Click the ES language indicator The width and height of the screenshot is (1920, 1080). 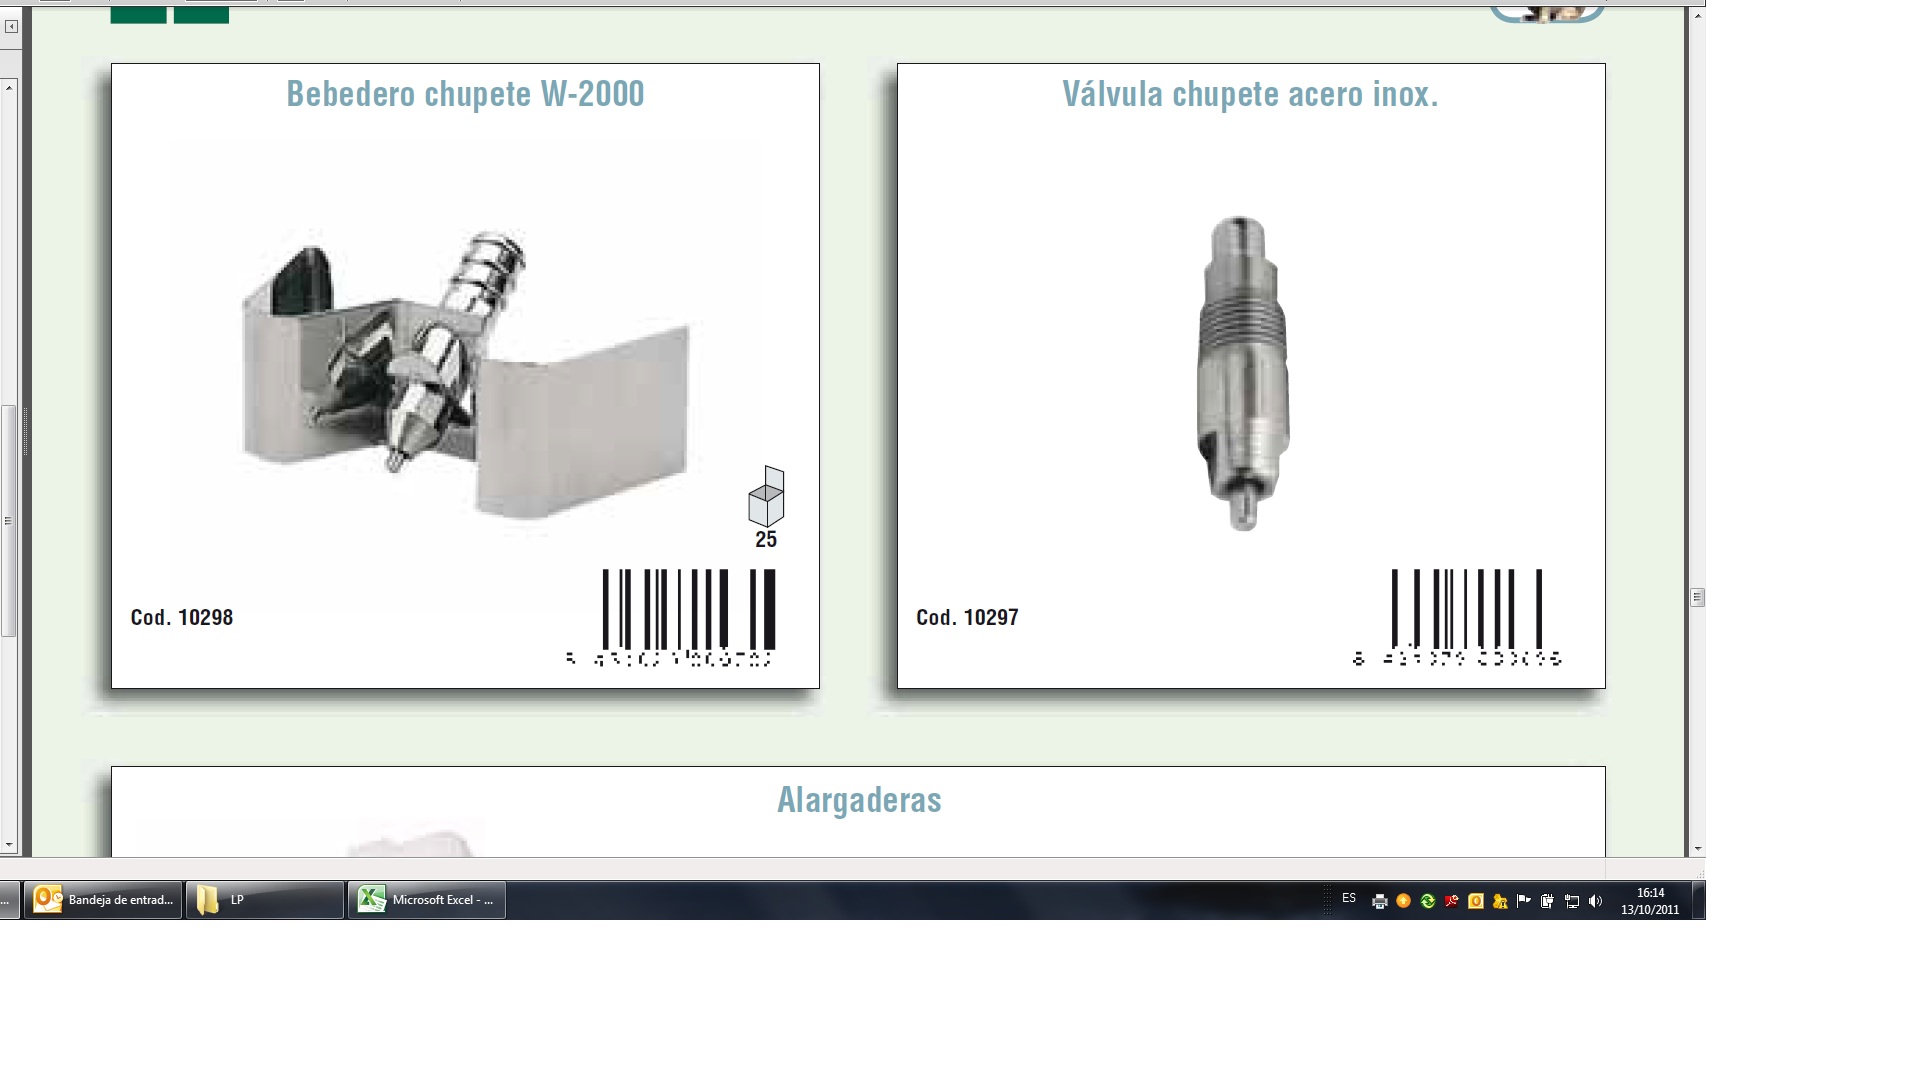pos(1349,899)
